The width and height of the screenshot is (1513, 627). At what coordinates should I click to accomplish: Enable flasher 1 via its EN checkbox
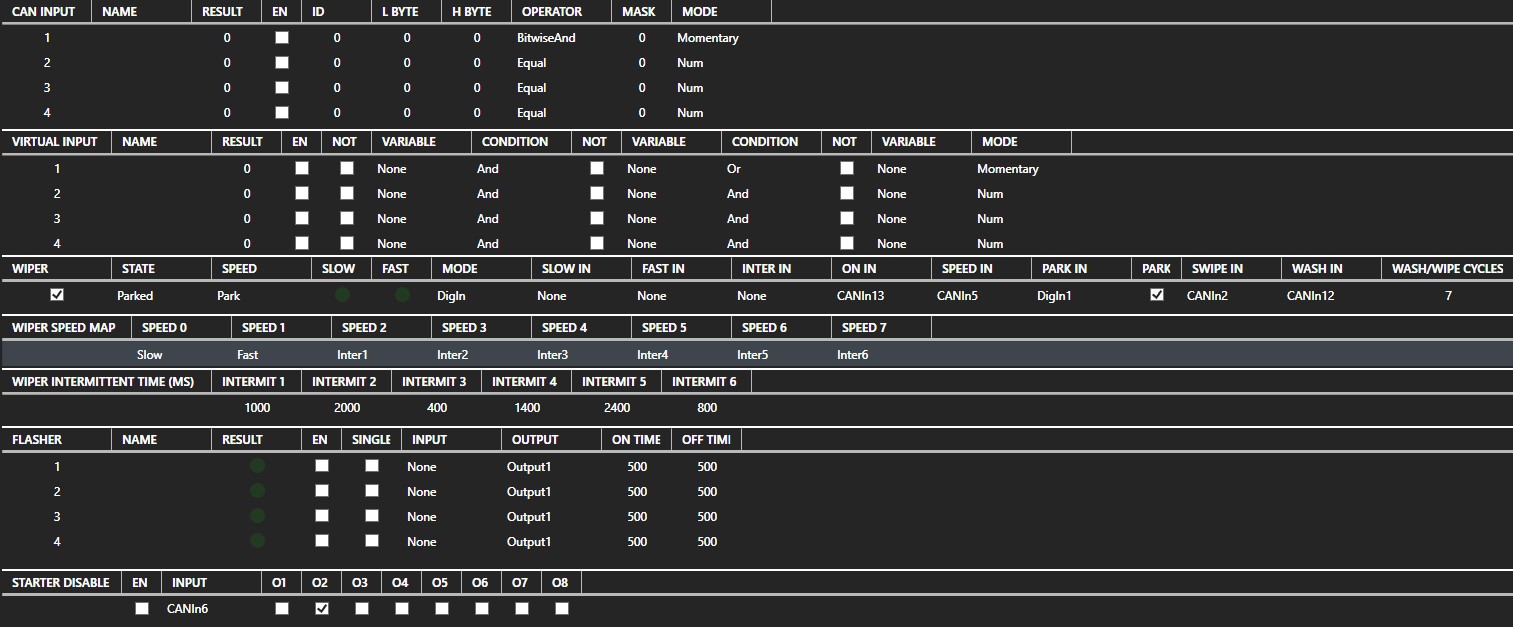322,466
